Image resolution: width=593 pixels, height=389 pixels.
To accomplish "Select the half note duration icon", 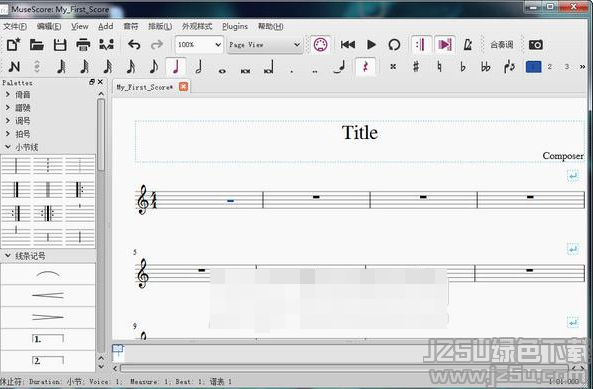I will click(199, 67).
